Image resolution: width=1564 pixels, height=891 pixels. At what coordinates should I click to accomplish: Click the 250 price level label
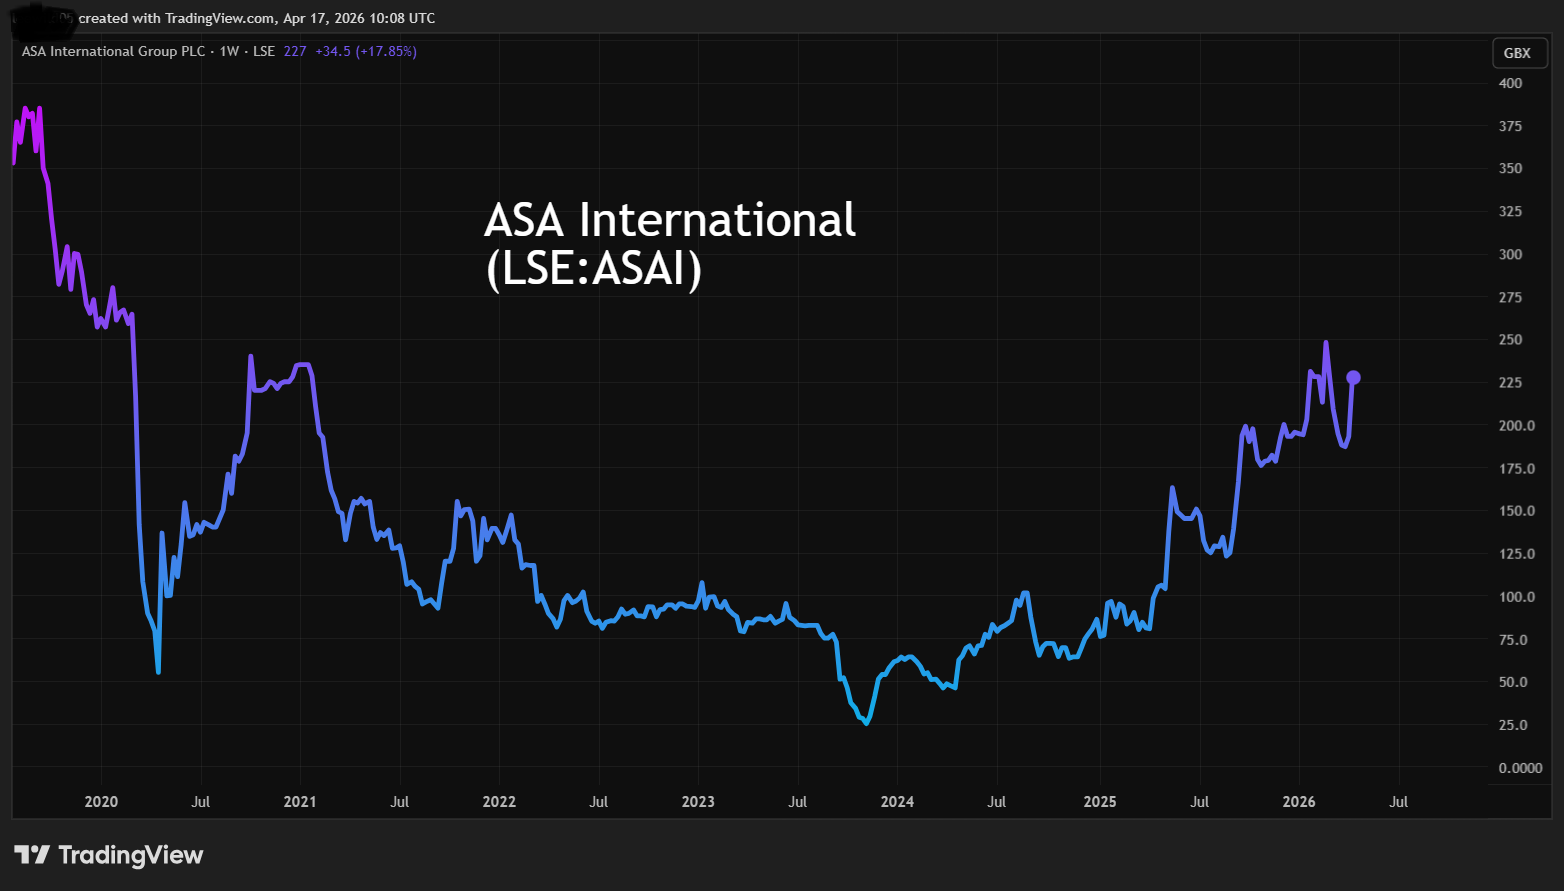coord(1510,339)
